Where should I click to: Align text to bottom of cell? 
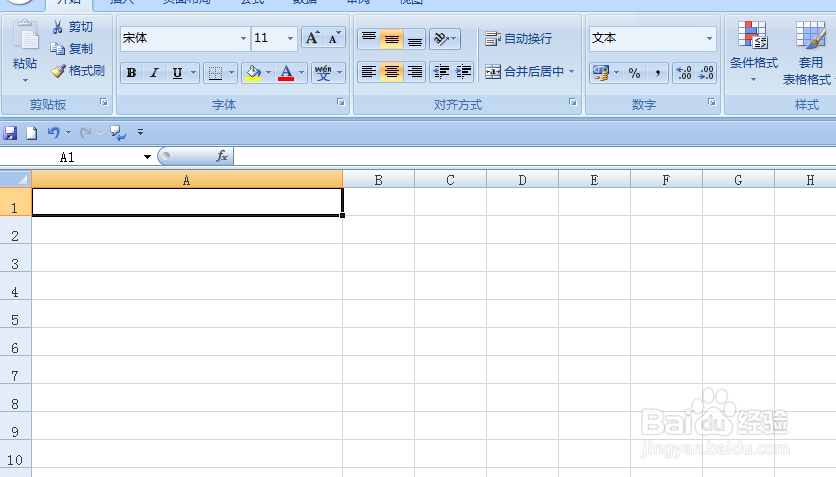coord(415,39)
